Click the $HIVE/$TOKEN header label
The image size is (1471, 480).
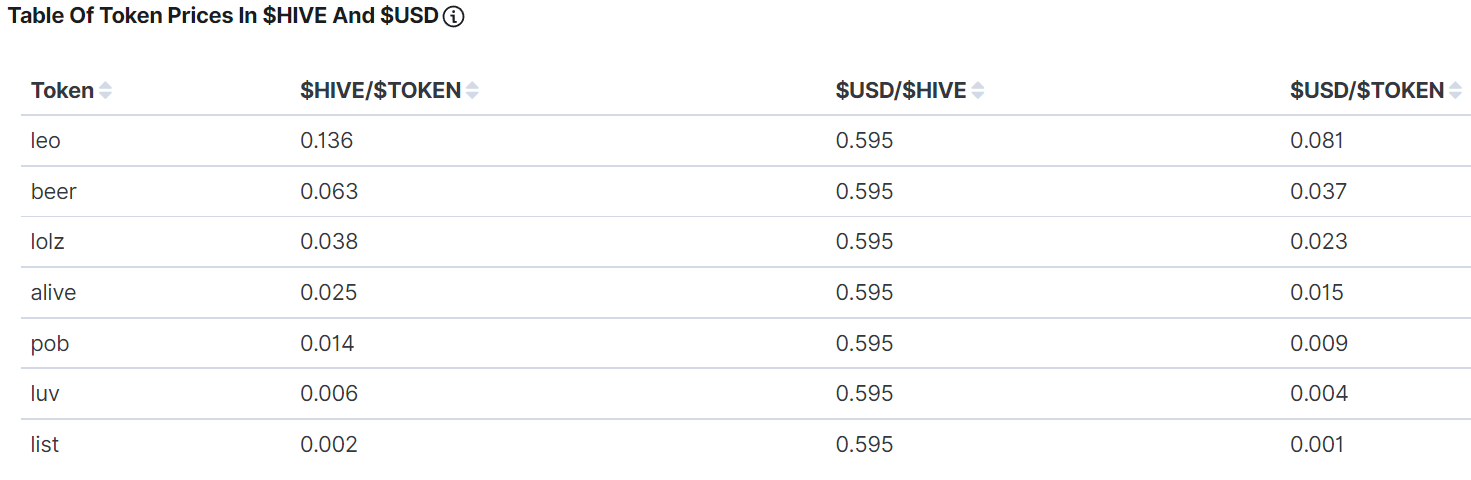click(x=380, y=91)
